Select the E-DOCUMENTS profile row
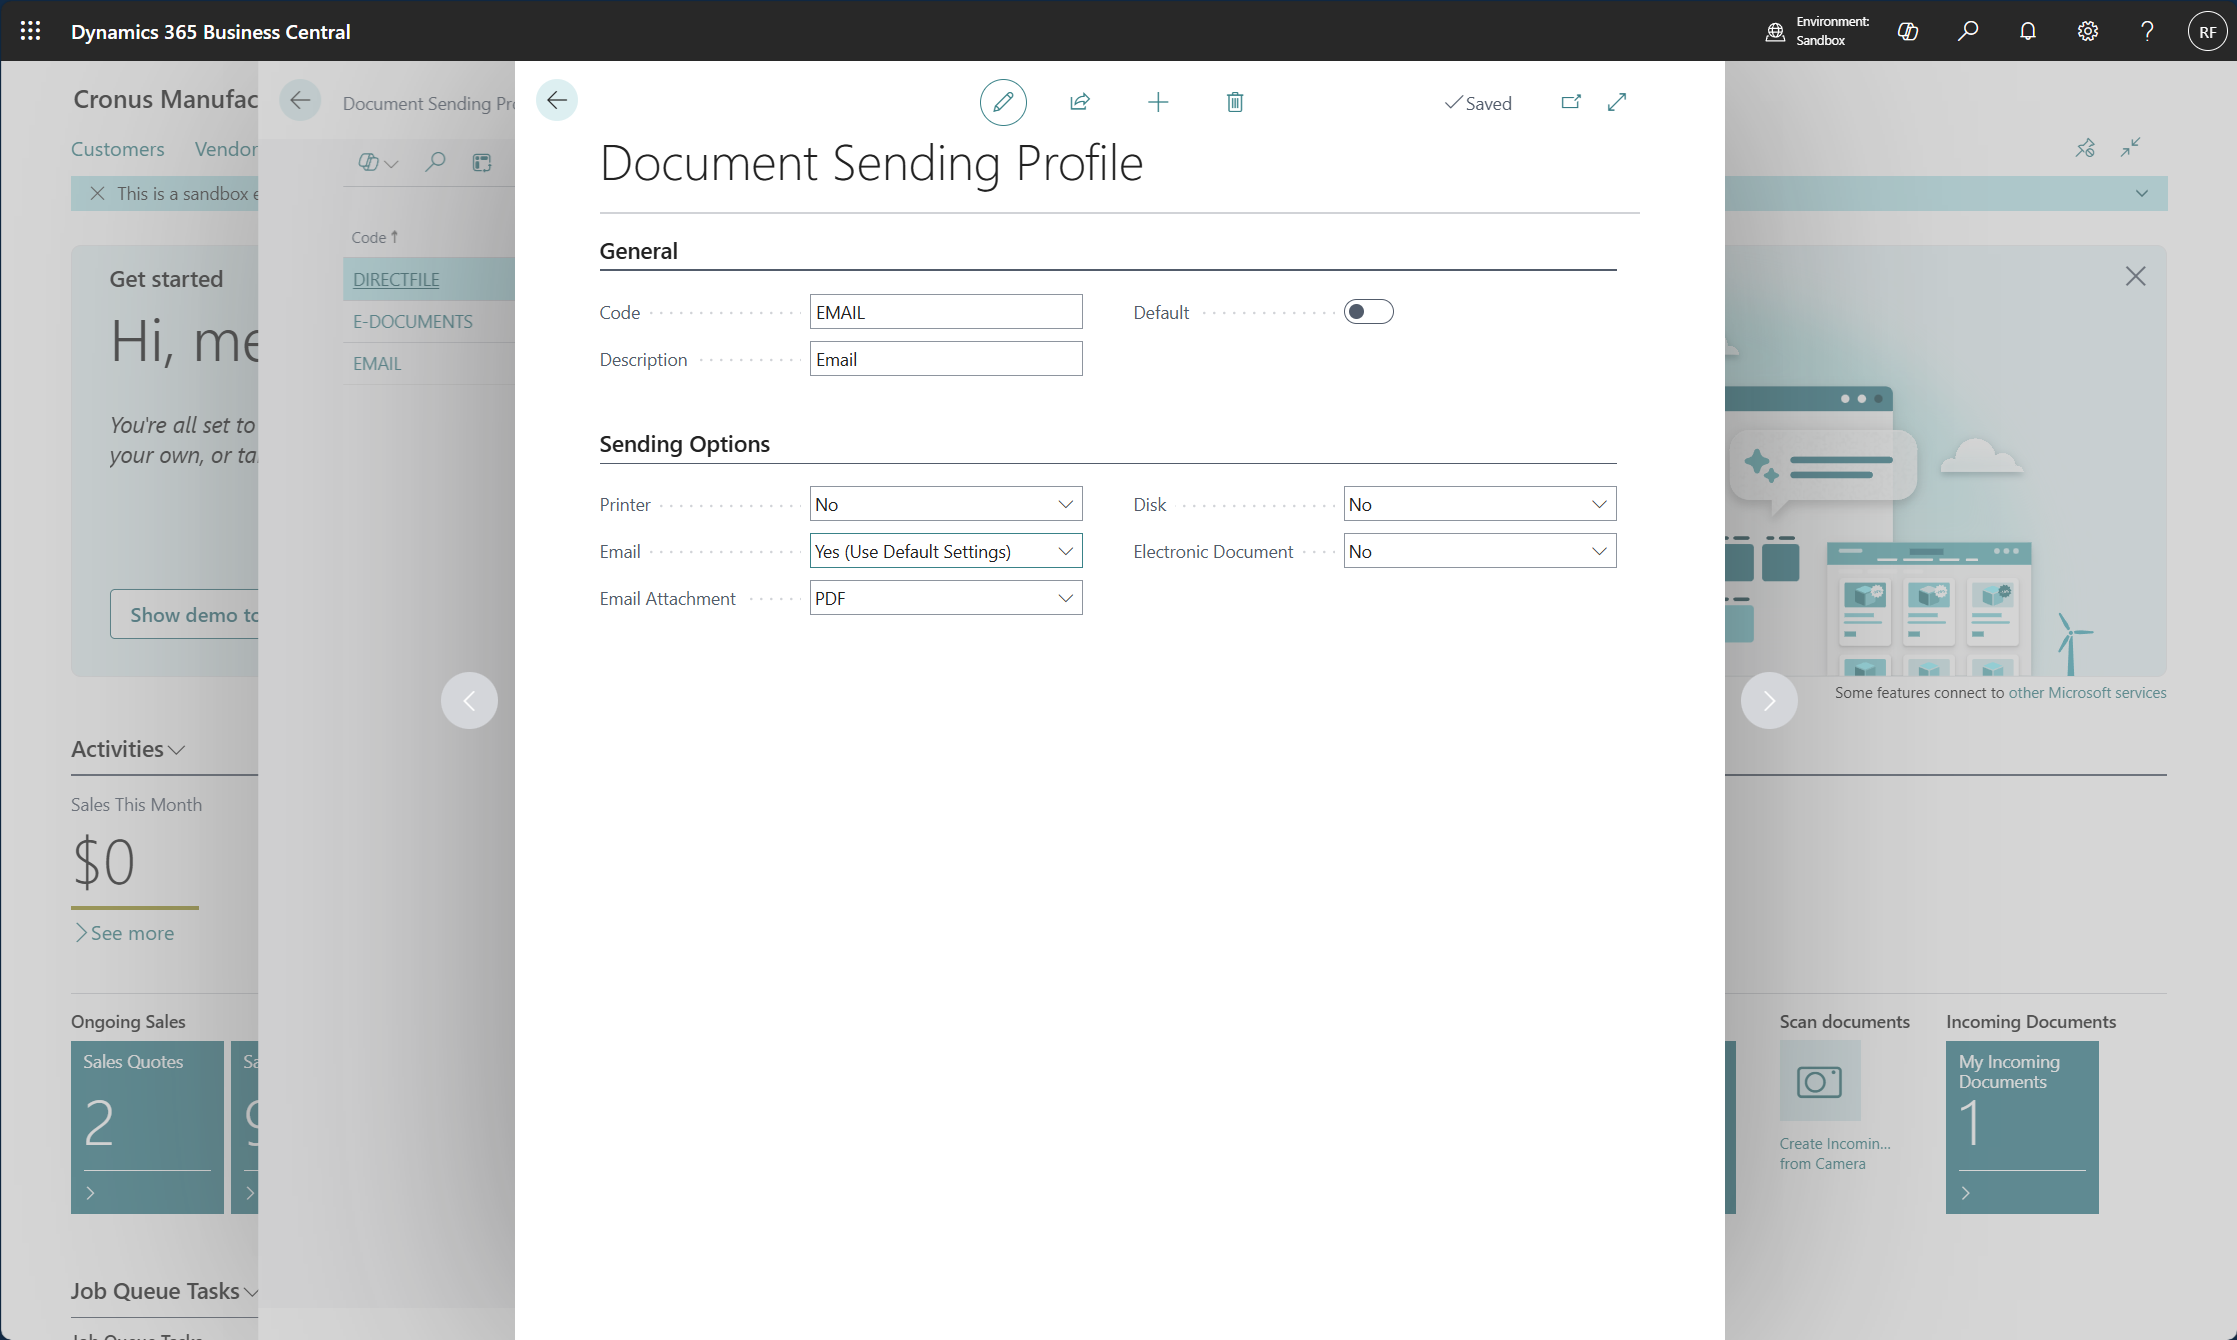 [x=429, y=321]
